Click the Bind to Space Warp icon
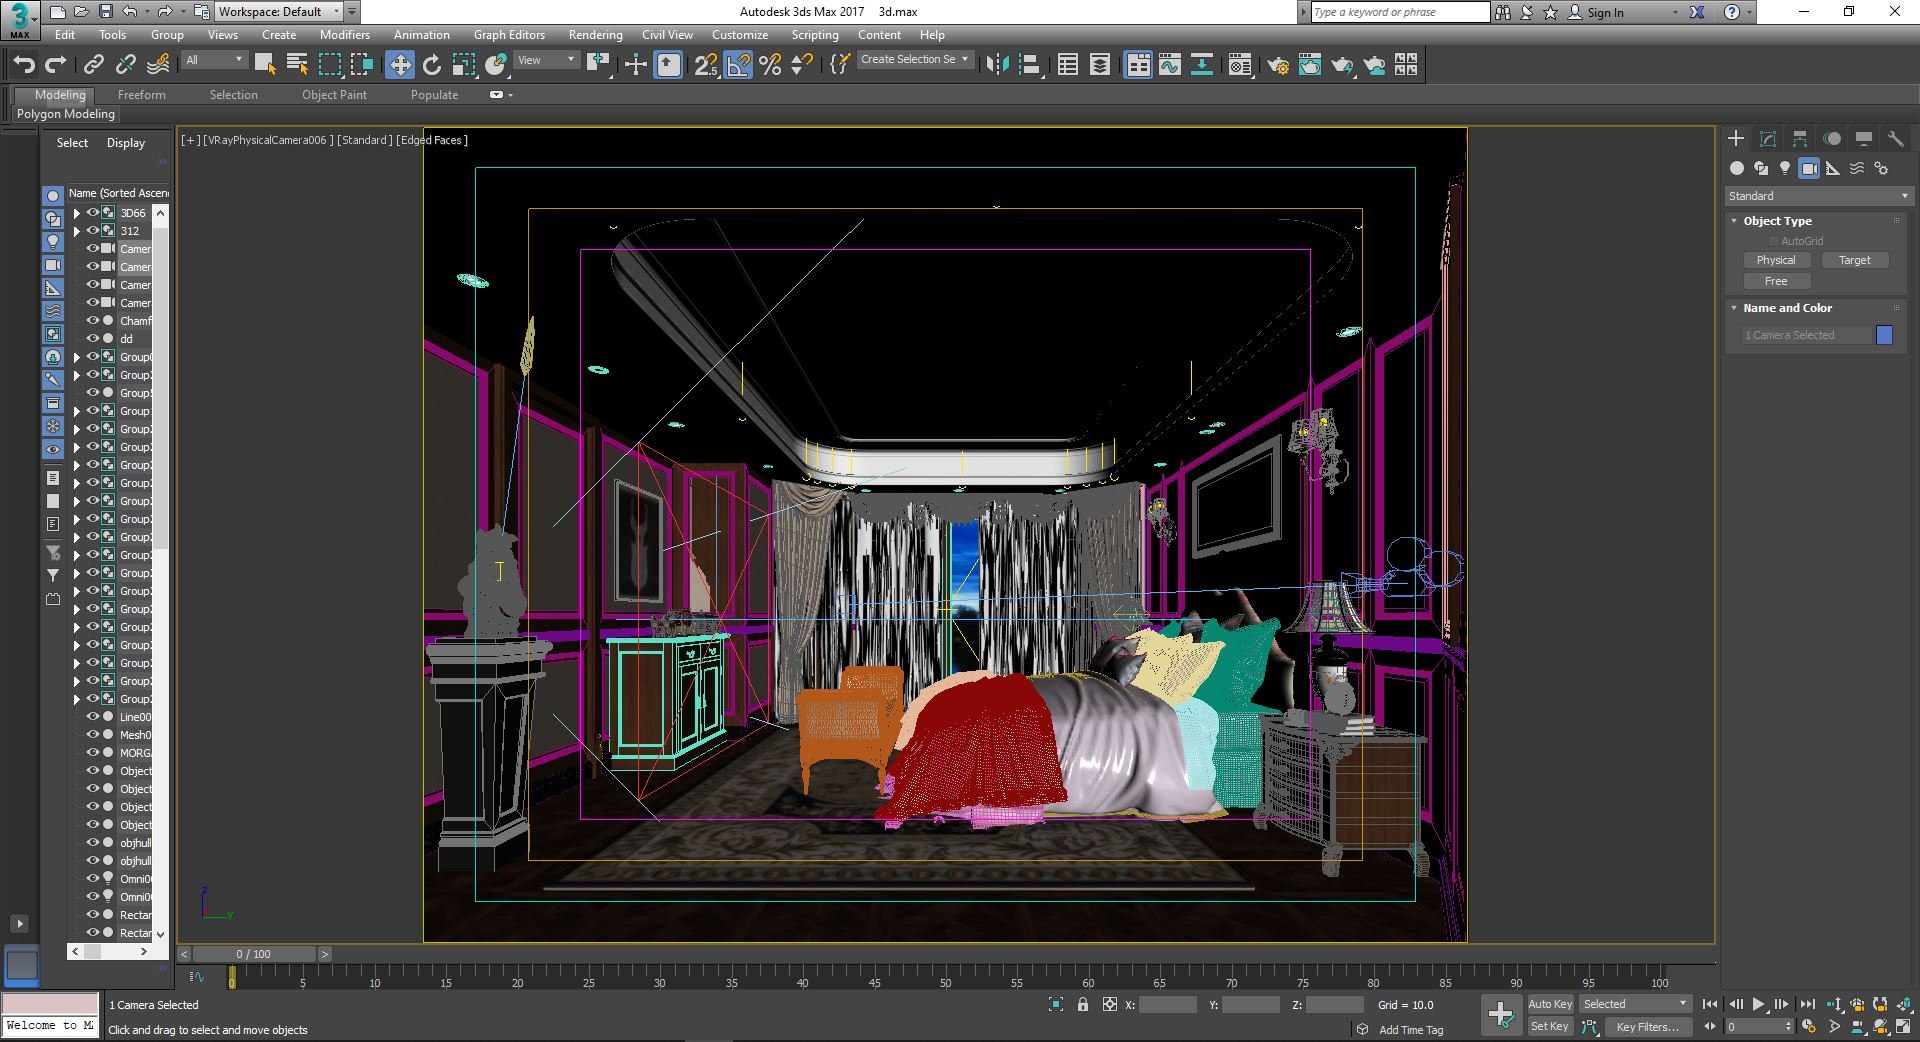1920x1042 pixels. tap(158, 65)
